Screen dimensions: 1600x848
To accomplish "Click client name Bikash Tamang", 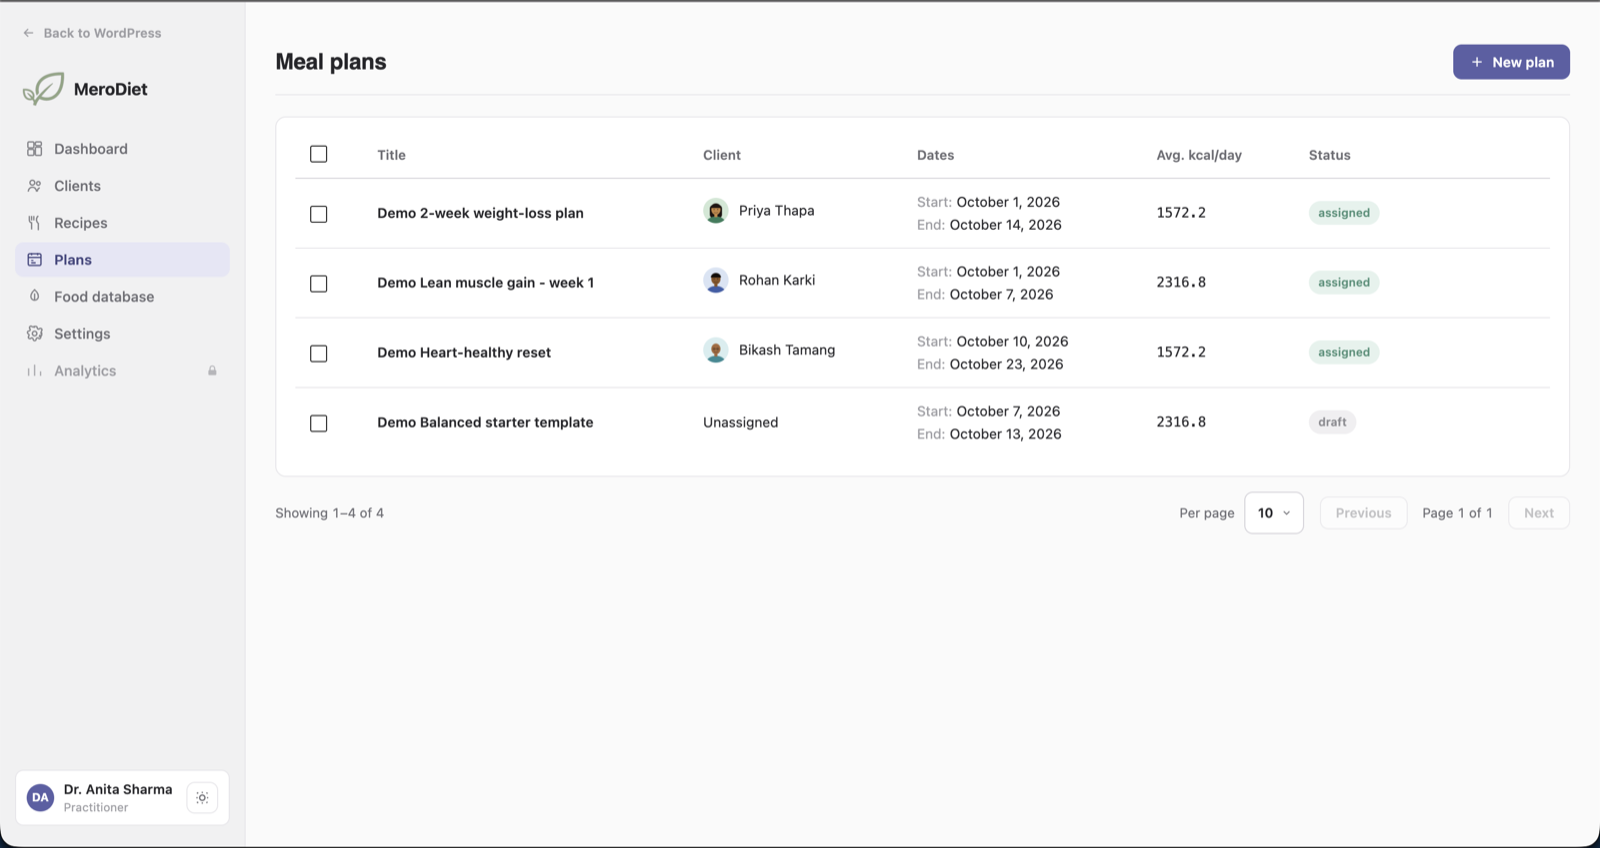I will pyautogui.click(x=786, y=351).
